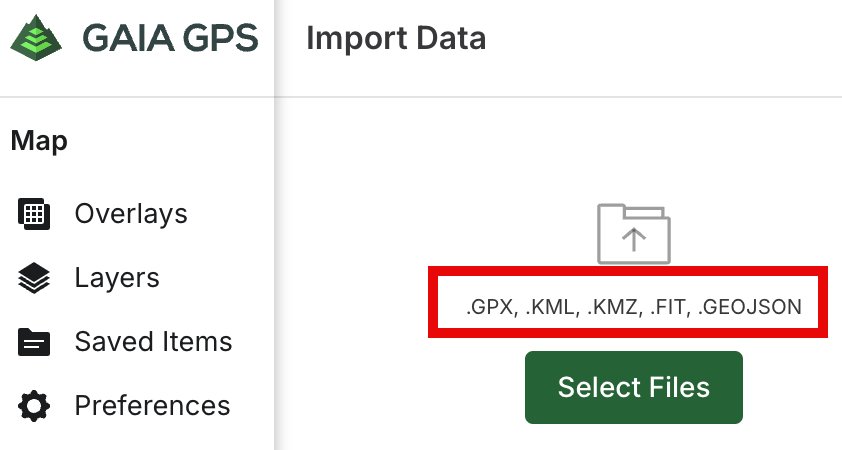Click the Map section header
842x450 pixels.
(x=39, y=141)
